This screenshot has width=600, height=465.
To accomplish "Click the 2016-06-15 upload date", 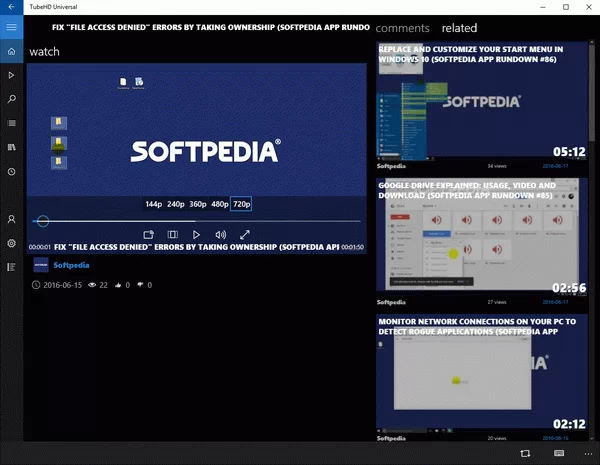I will tap(62, 285).
